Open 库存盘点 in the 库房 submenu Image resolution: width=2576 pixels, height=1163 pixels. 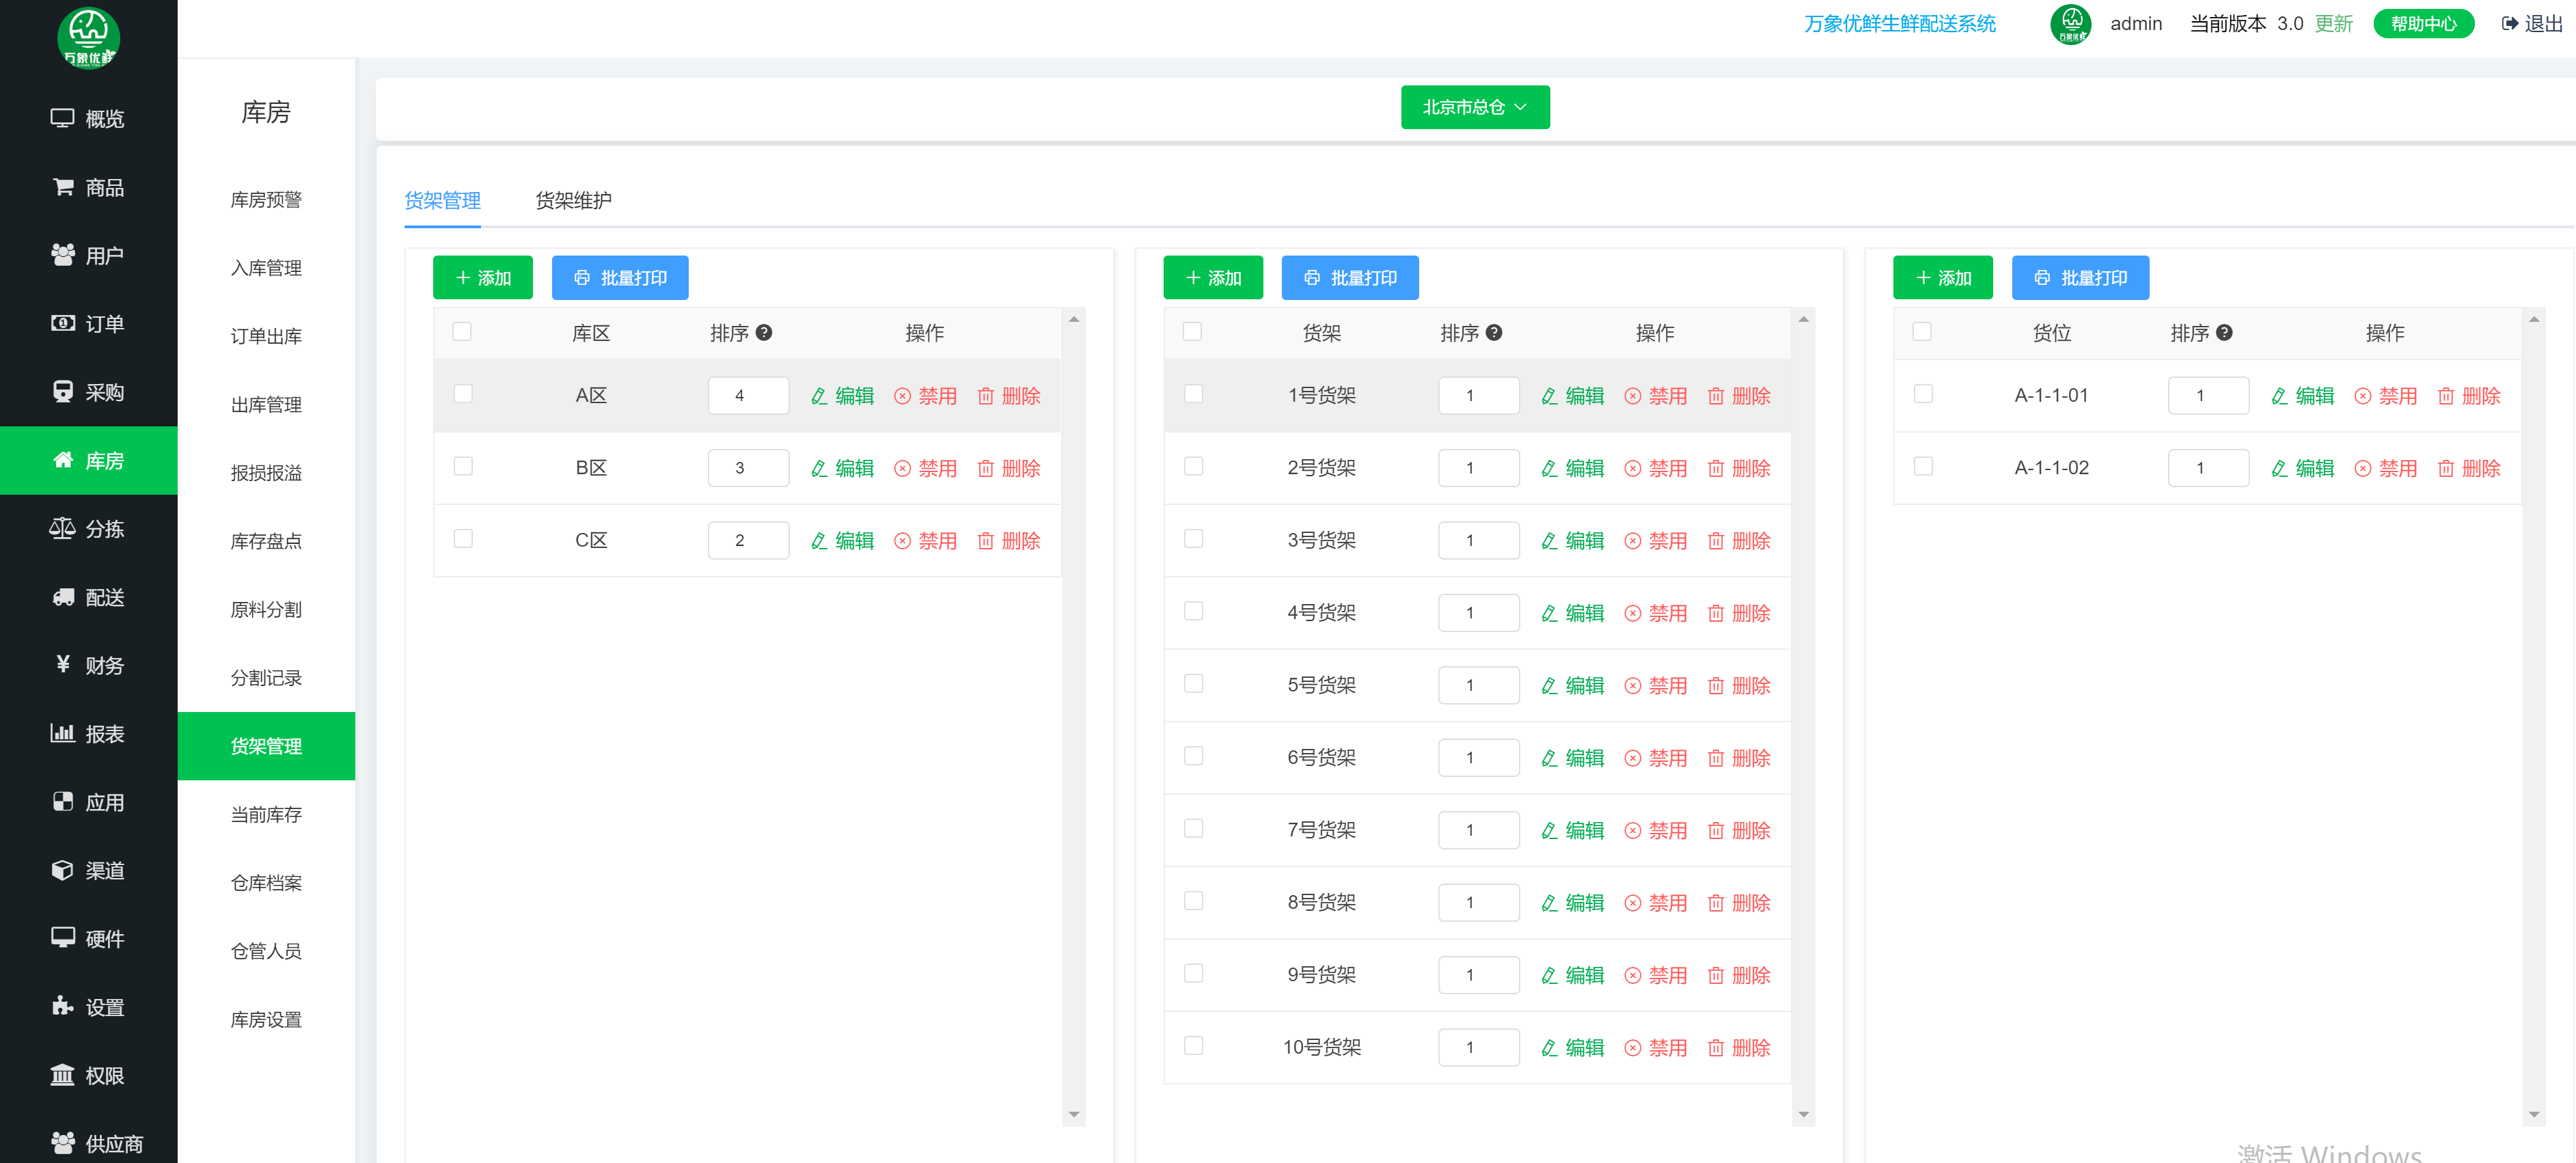tap(266, 541)
